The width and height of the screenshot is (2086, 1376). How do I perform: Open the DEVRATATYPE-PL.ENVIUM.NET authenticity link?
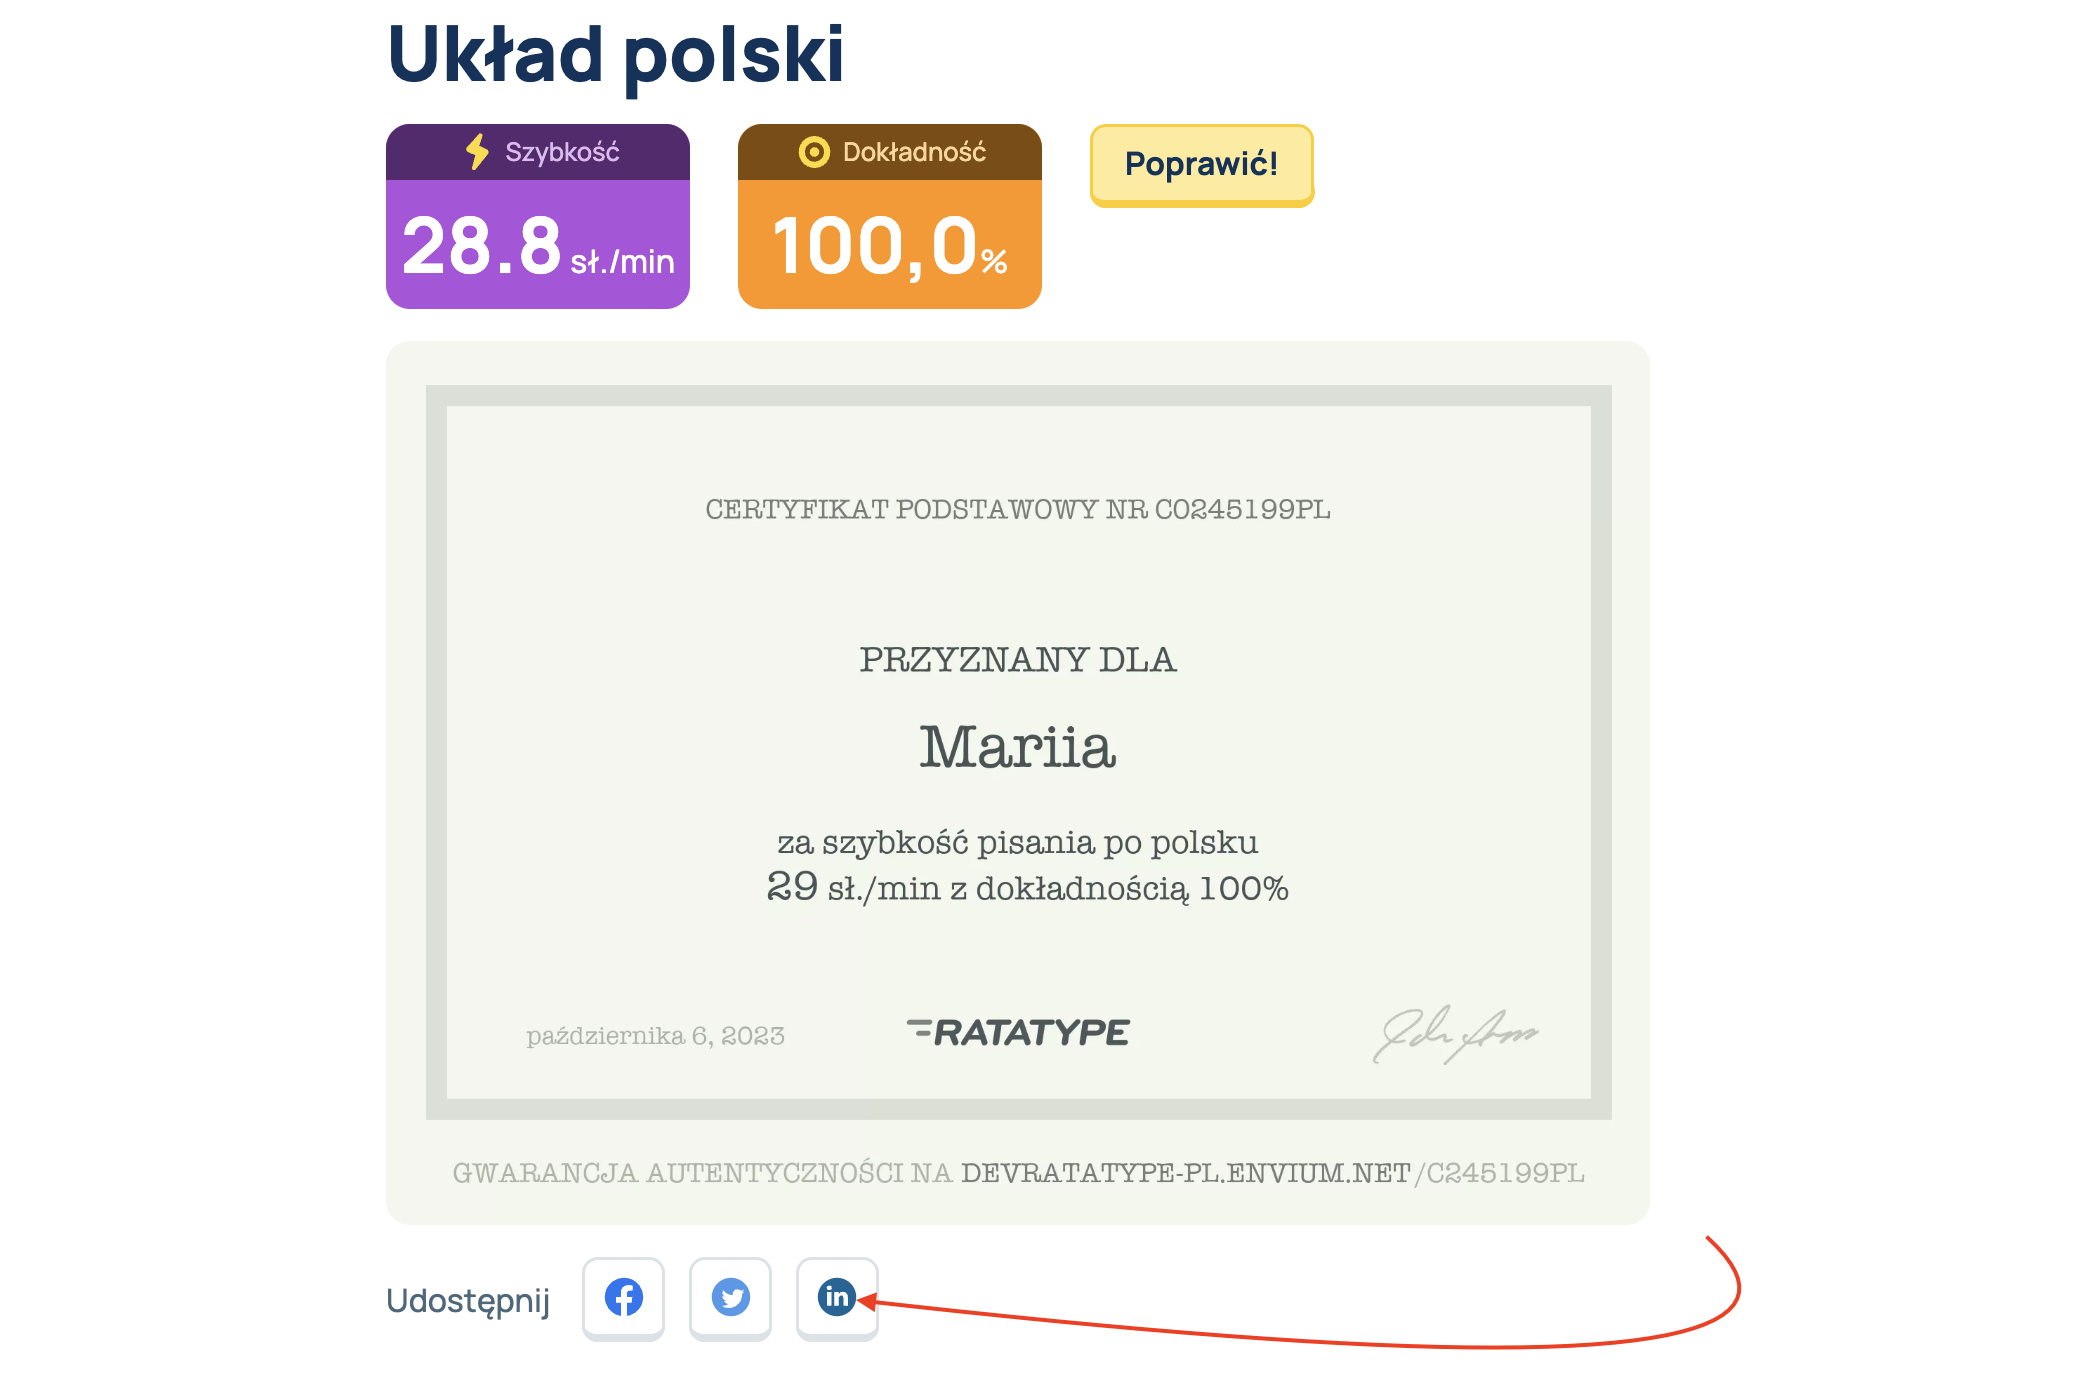click(x=1185, y=1173)
